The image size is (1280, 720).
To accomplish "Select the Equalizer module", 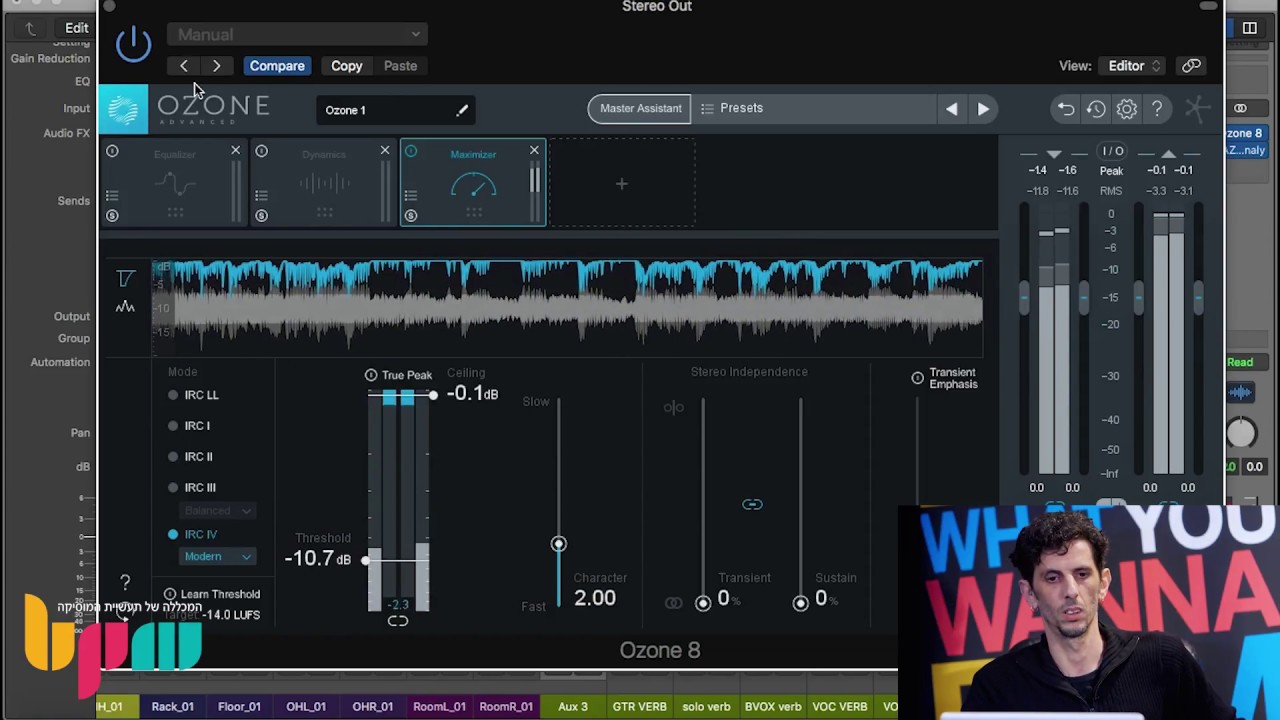I will pyautogui.click(x=175, y=183).
